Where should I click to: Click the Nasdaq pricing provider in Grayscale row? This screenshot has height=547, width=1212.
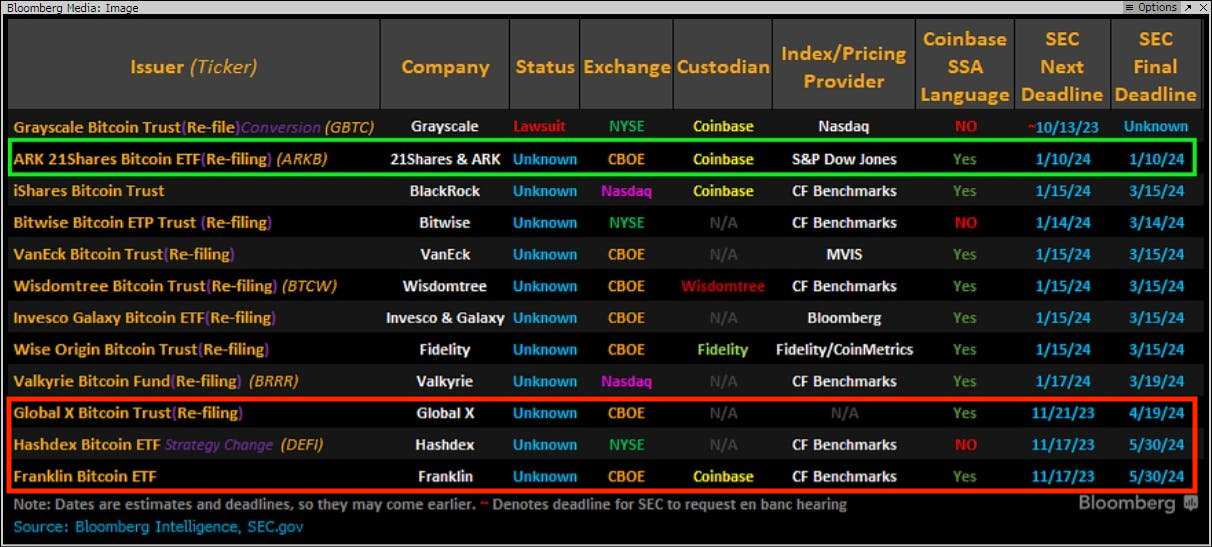tap(844, 127)
